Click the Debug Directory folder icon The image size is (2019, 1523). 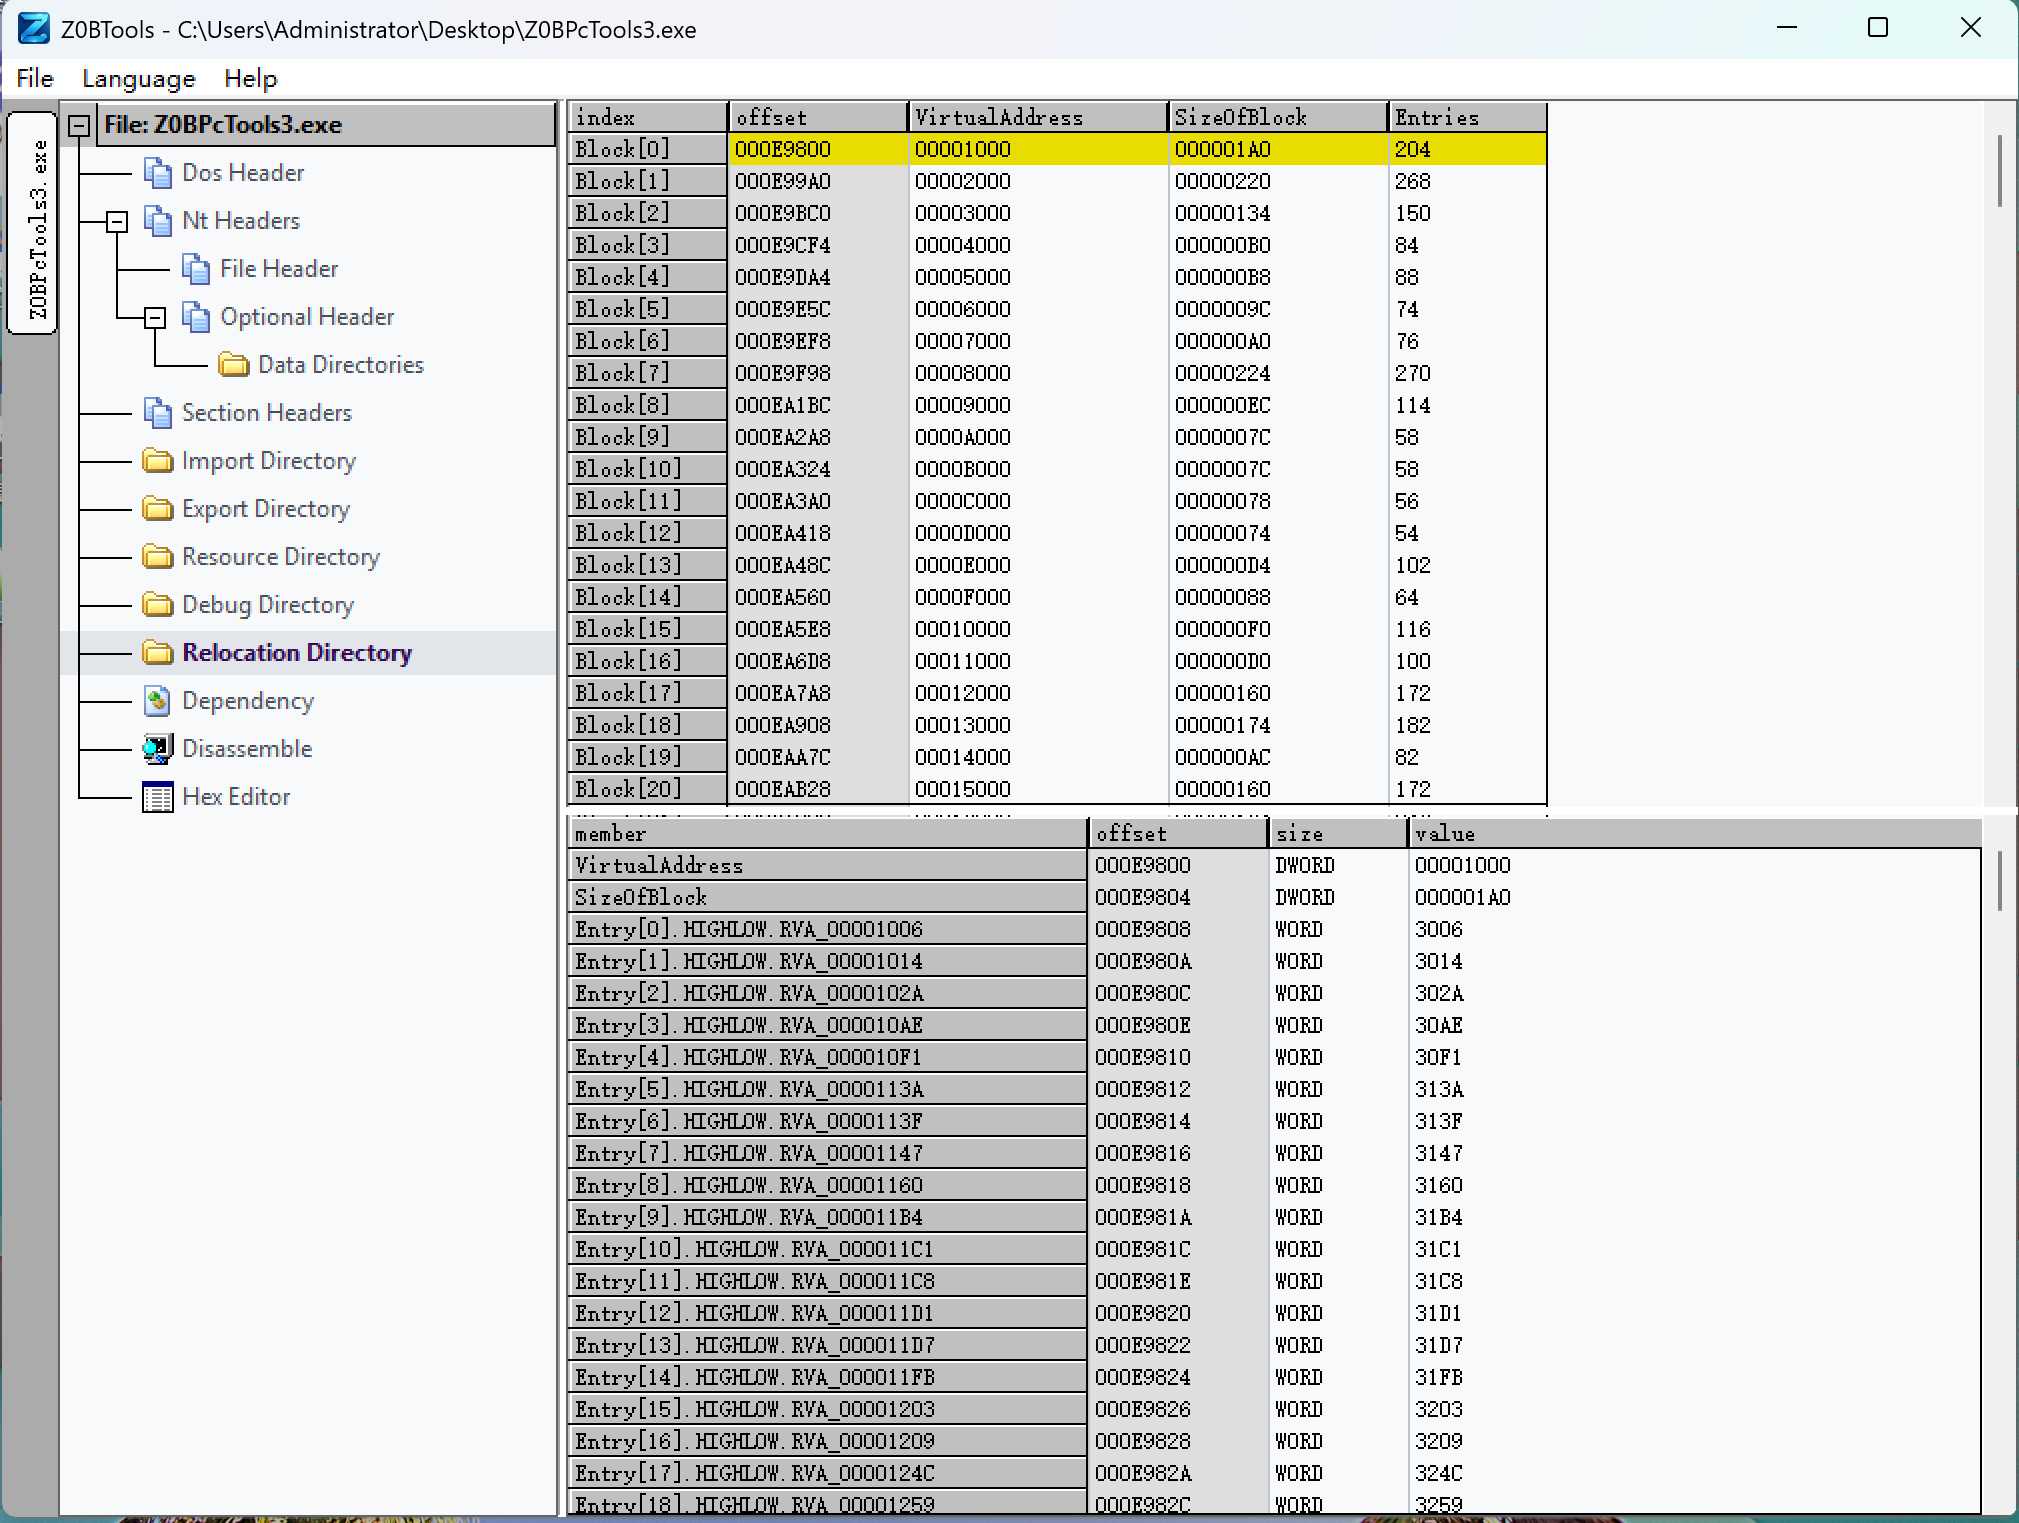tap(157, 604)
